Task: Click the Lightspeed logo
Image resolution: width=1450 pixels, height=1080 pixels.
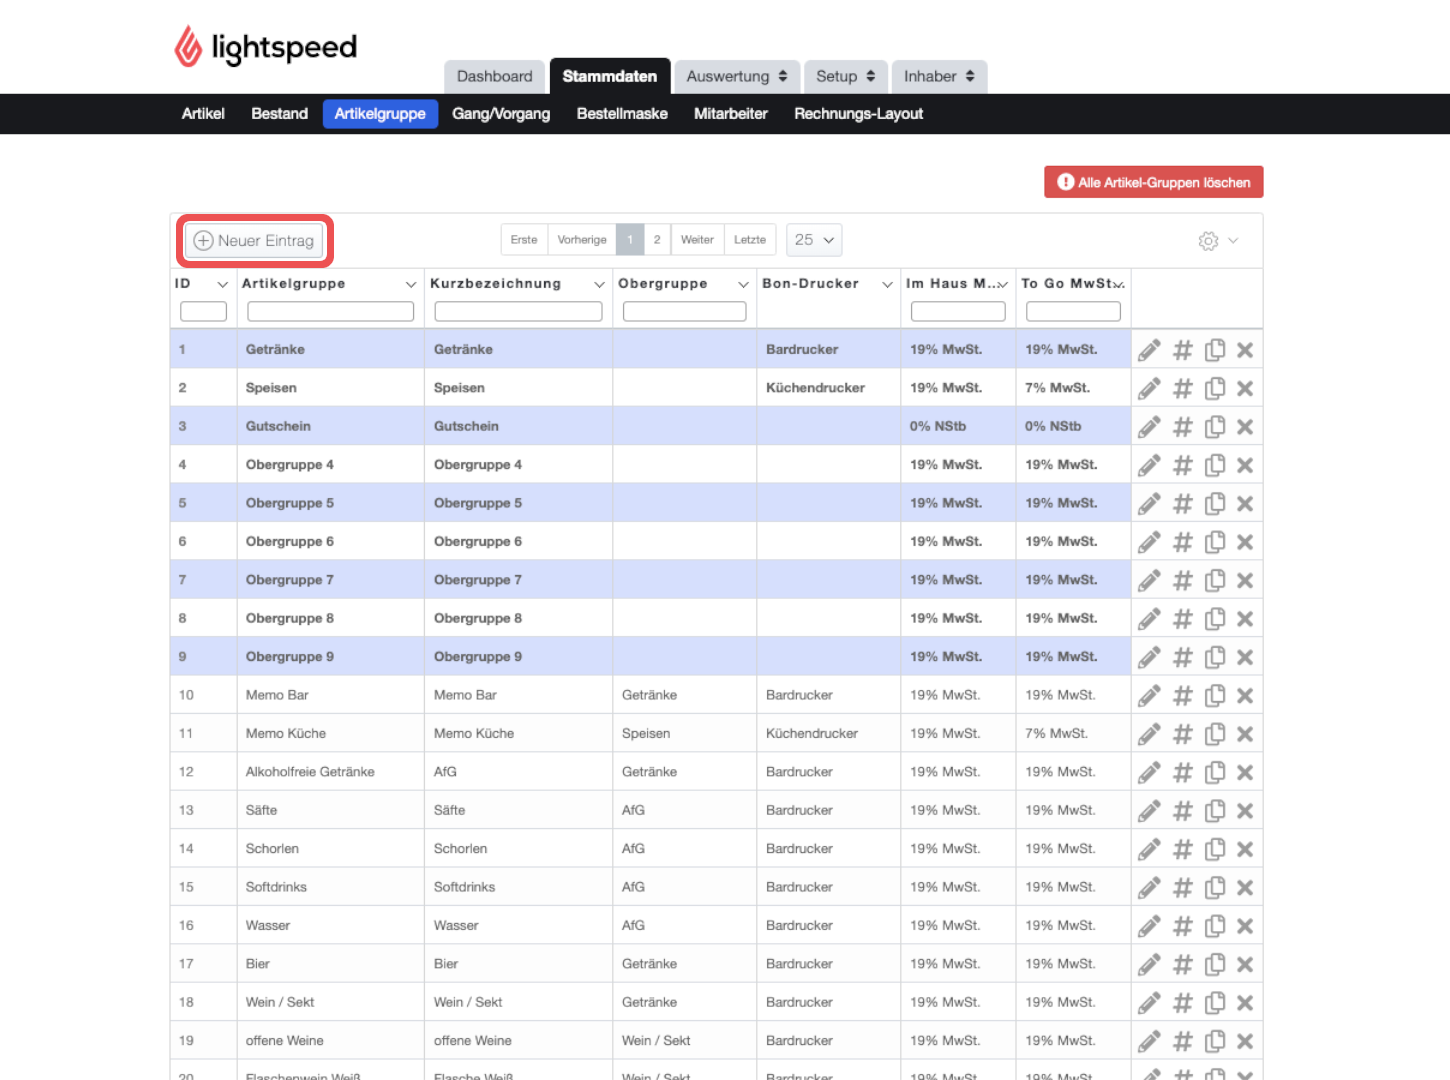Action: 266,47
